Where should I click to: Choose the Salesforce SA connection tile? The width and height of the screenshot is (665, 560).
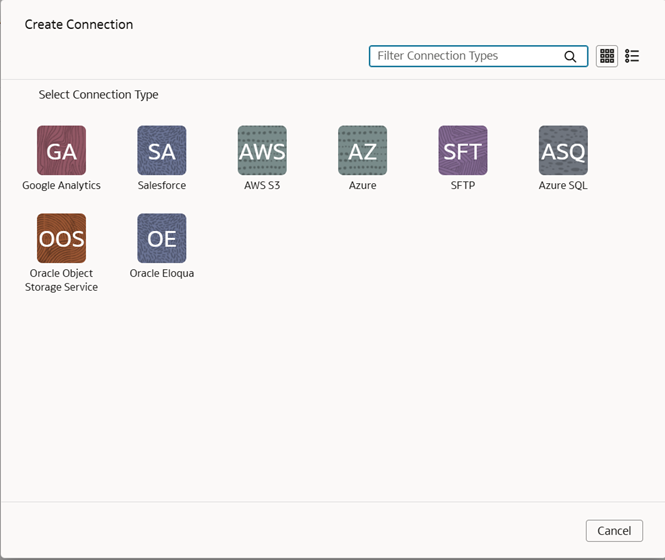[x=162, y=150]
